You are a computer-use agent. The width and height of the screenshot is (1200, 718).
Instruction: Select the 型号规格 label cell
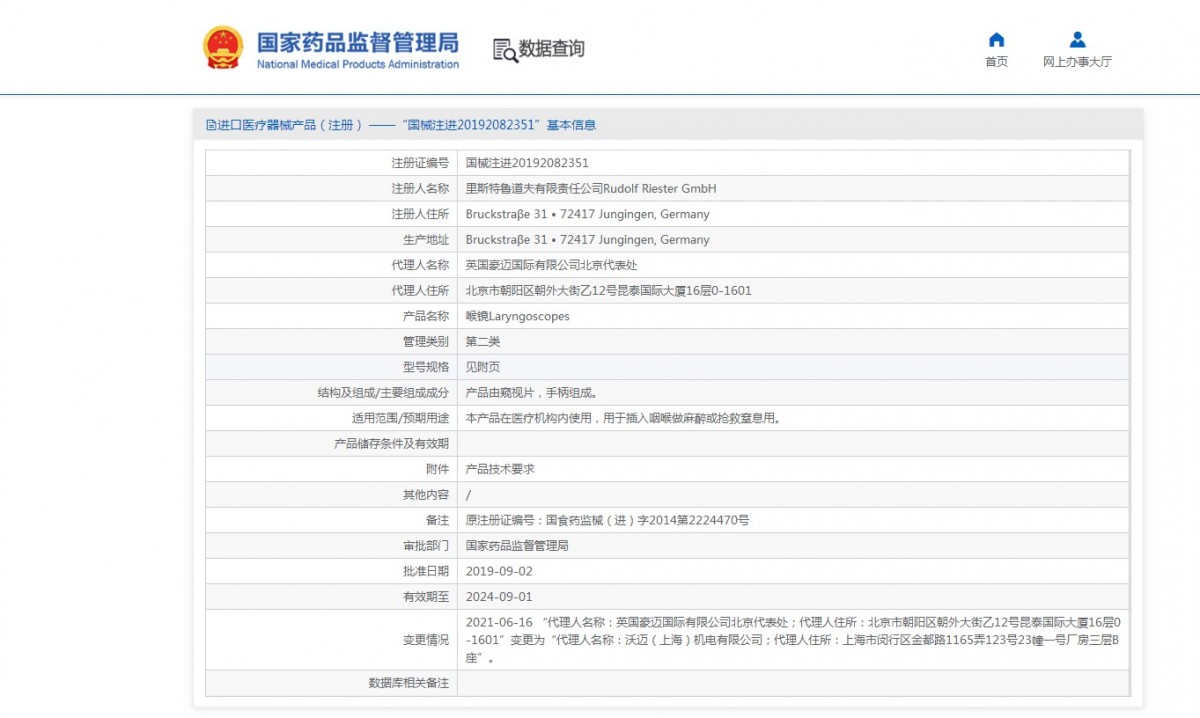point(331,367)
